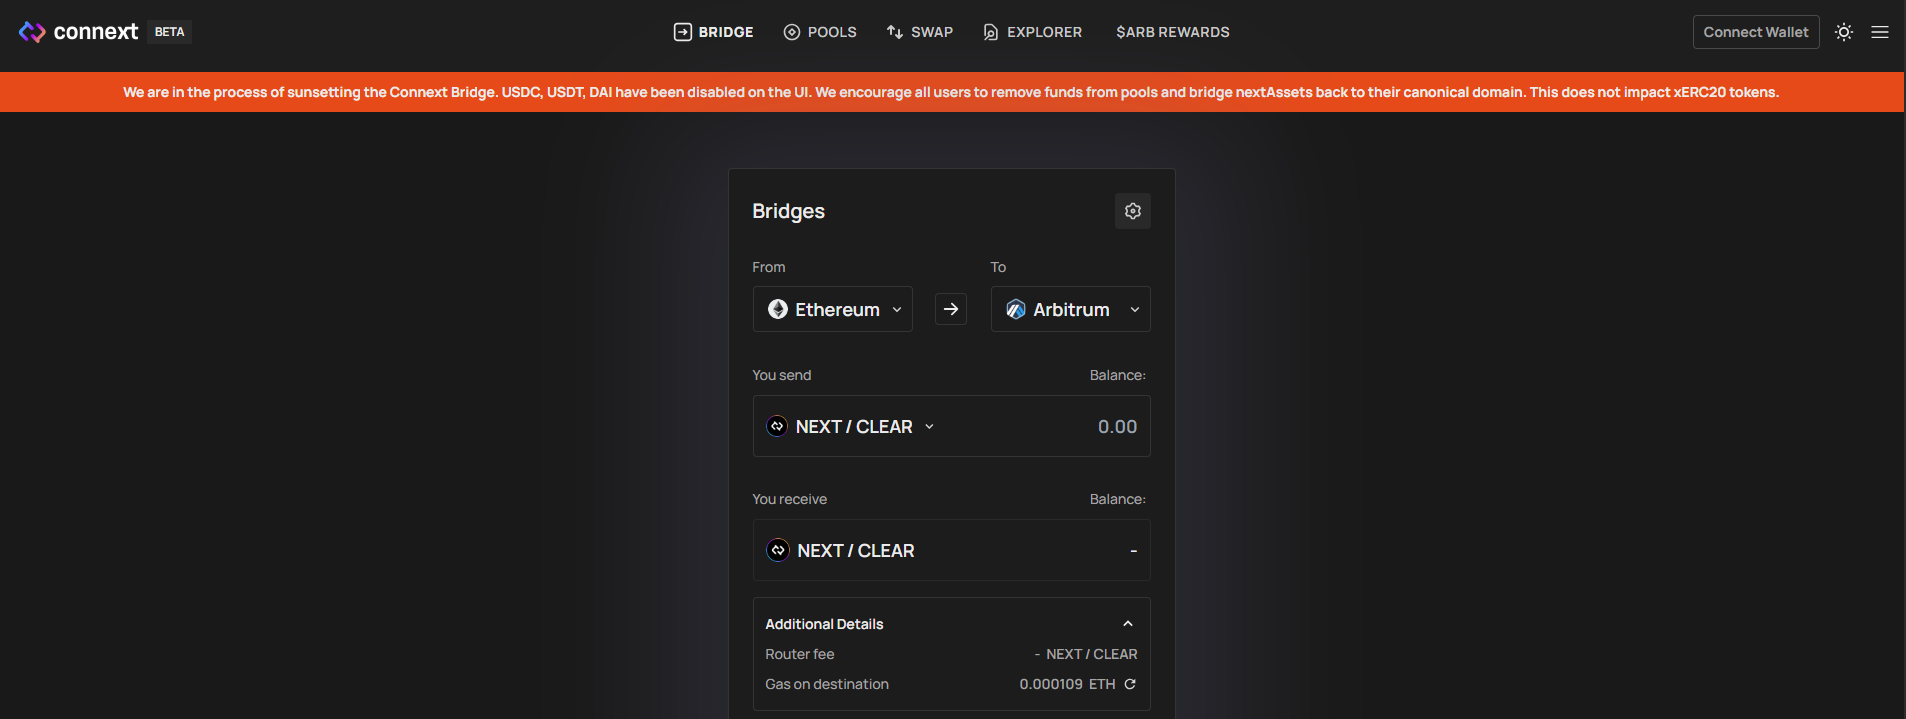The height and width of the screenshot is (719, 1906).
Task: Click the You send Balance label
Action: click(1118, 375)
